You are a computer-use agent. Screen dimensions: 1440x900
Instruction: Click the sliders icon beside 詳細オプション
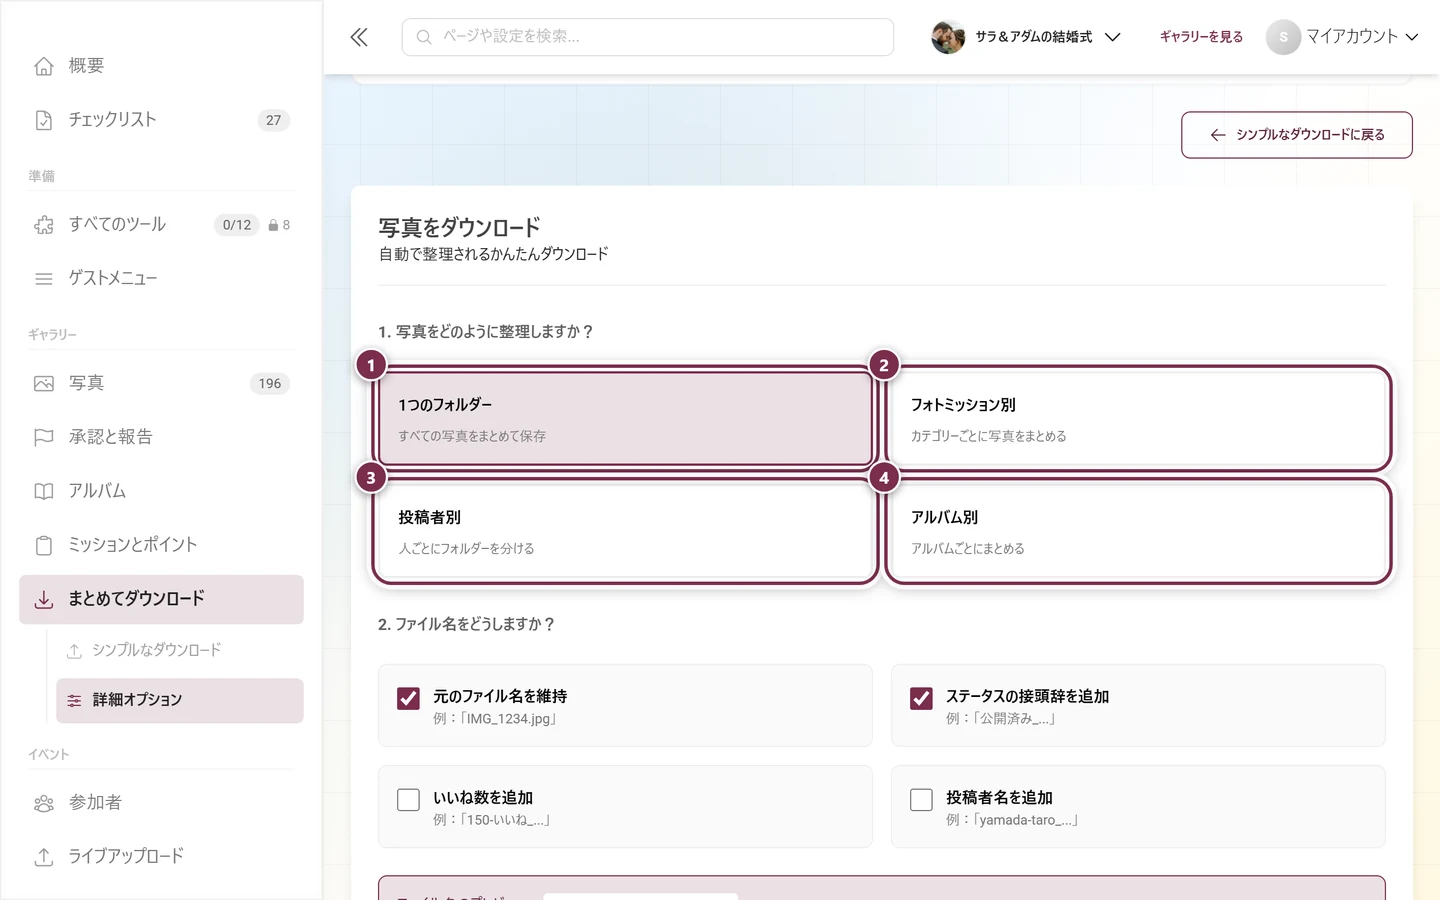(x=74, y=701)
